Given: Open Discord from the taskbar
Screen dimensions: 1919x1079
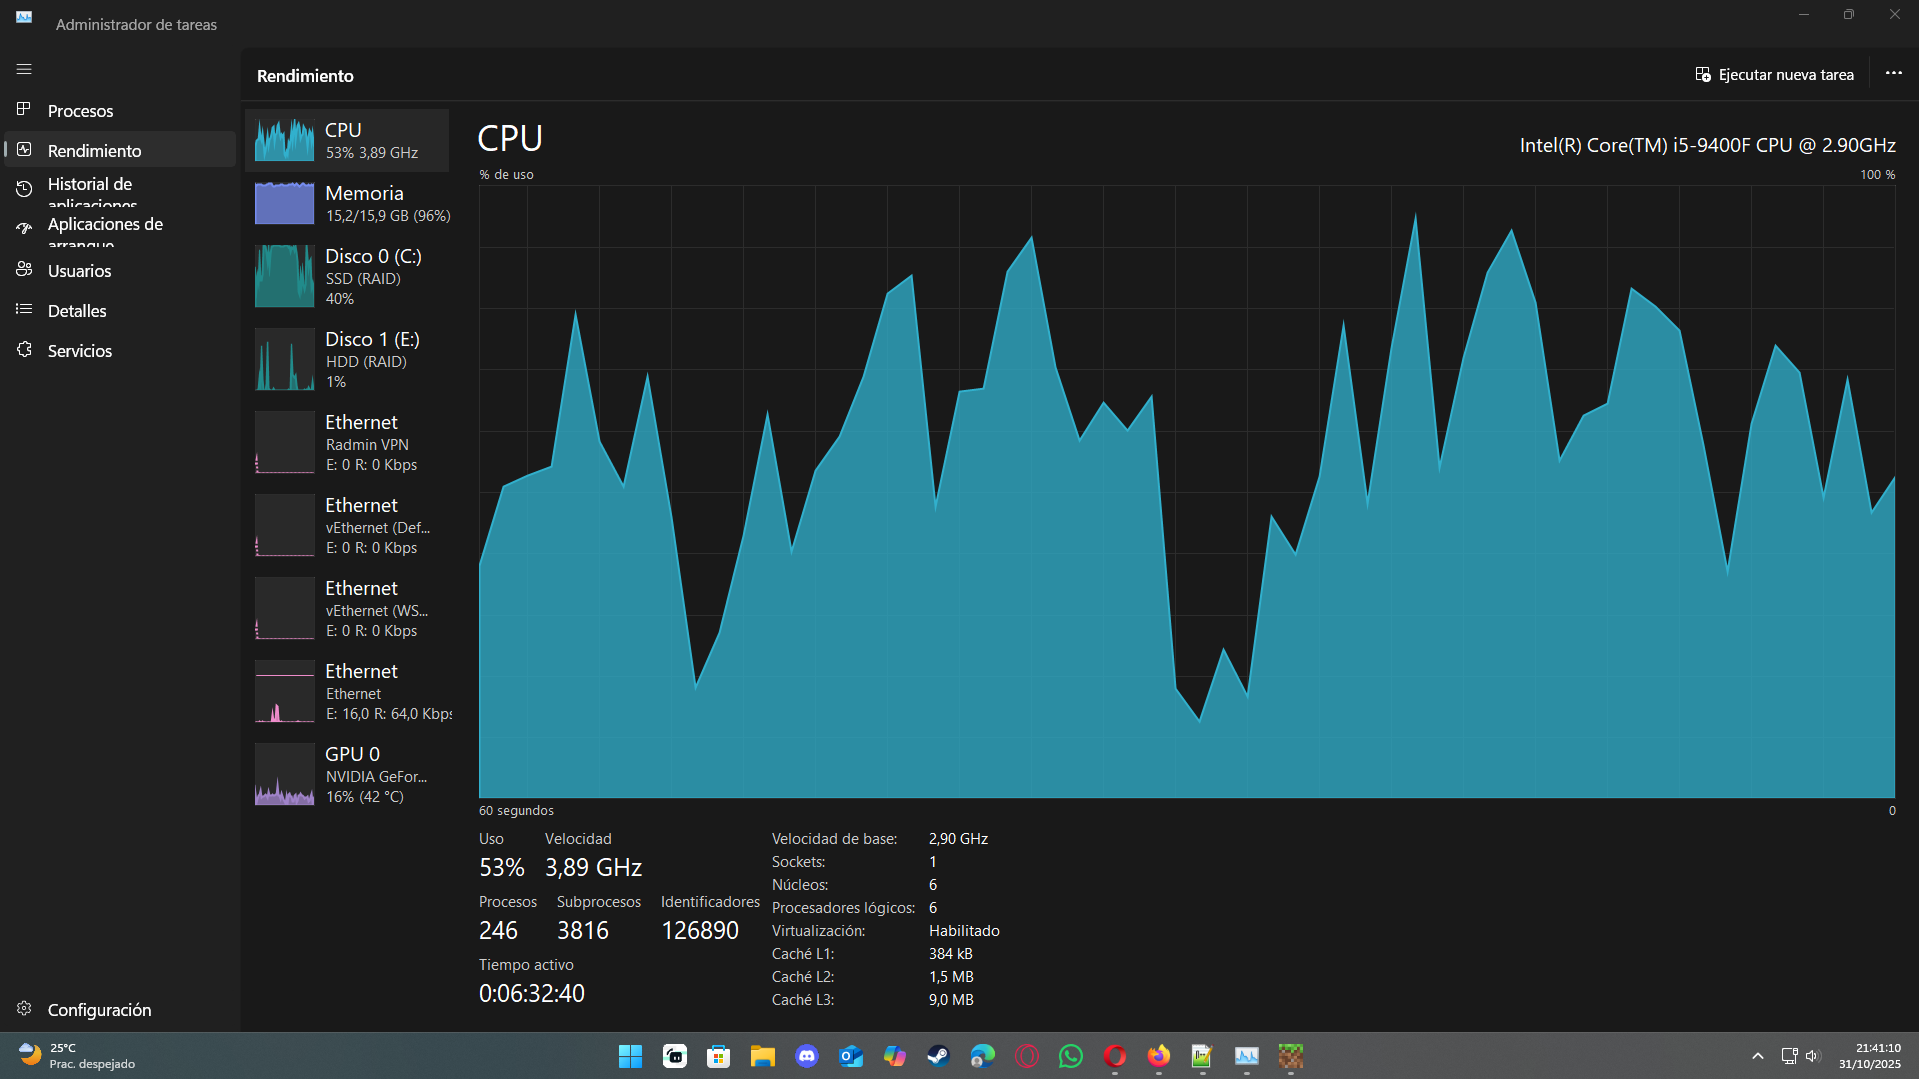Looking at the screenshot, I should pyautogui.click(x=807, y=1056).
